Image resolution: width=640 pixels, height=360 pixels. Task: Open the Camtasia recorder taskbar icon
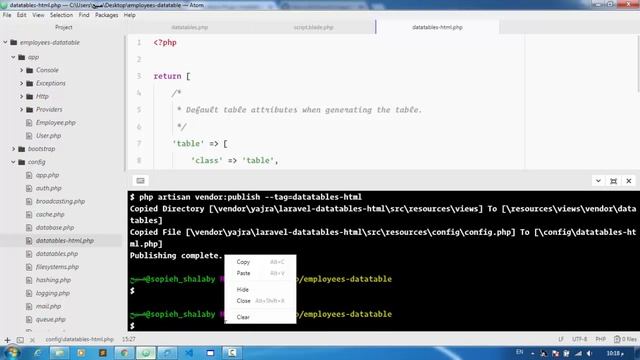pyautogui.click(x=232, y=353)
